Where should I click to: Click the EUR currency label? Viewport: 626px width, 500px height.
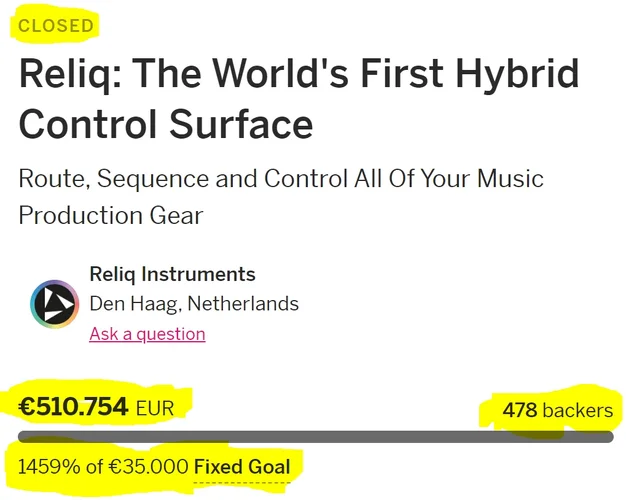pos(155,408)
